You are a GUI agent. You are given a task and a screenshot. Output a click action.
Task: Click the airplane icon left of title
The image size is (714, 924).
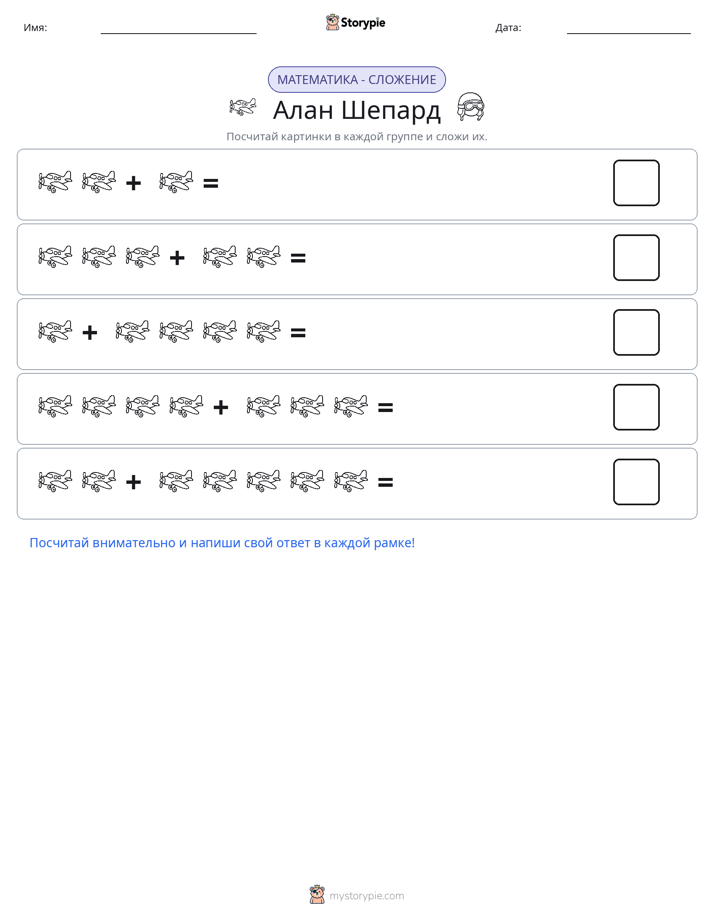point(243,107)
